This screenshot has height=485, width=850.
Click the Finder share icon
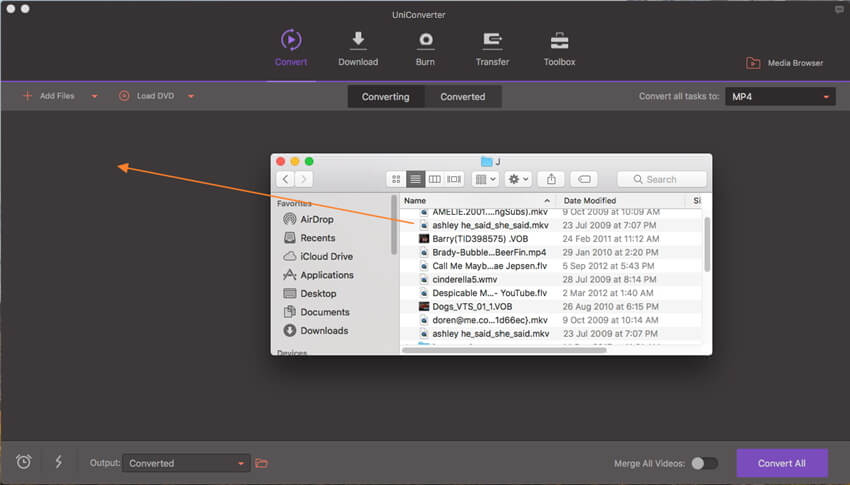pyautogui.click(x=551, y=179)
